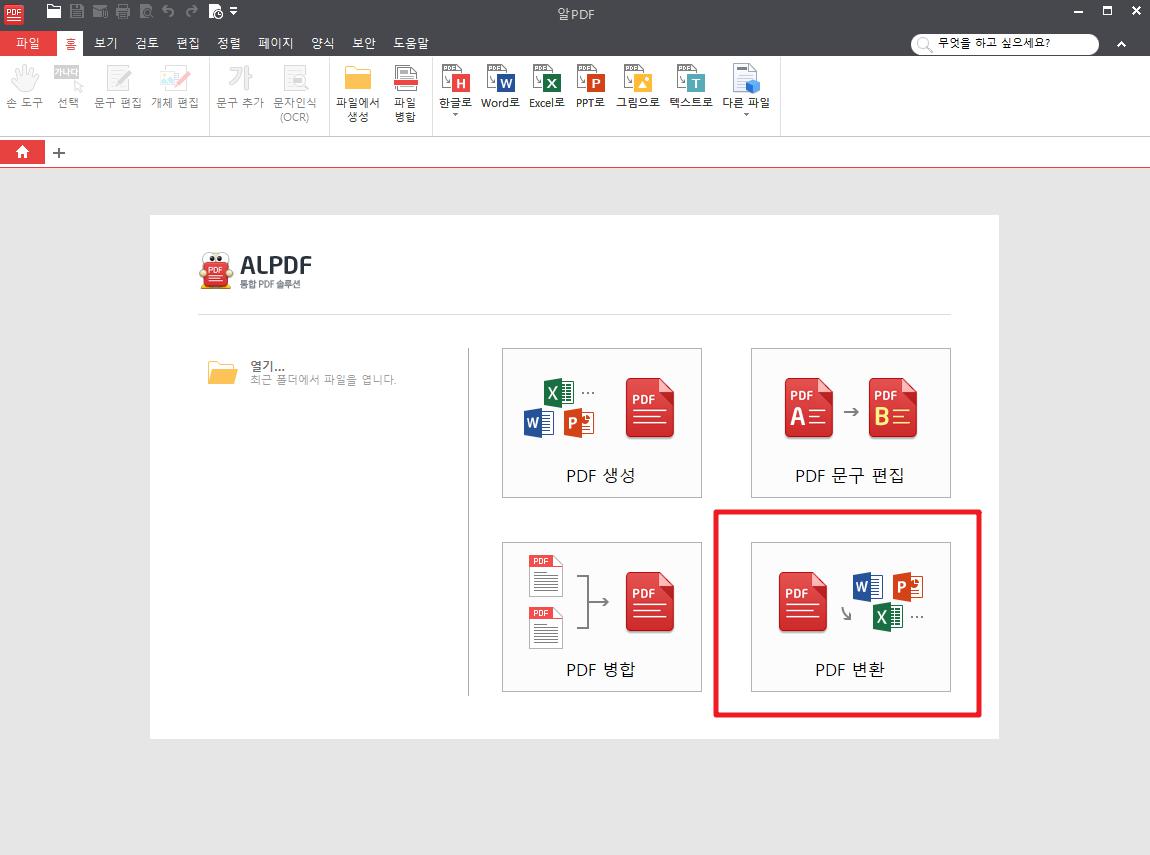Click the Undo arrow icon

click(168, 11)
